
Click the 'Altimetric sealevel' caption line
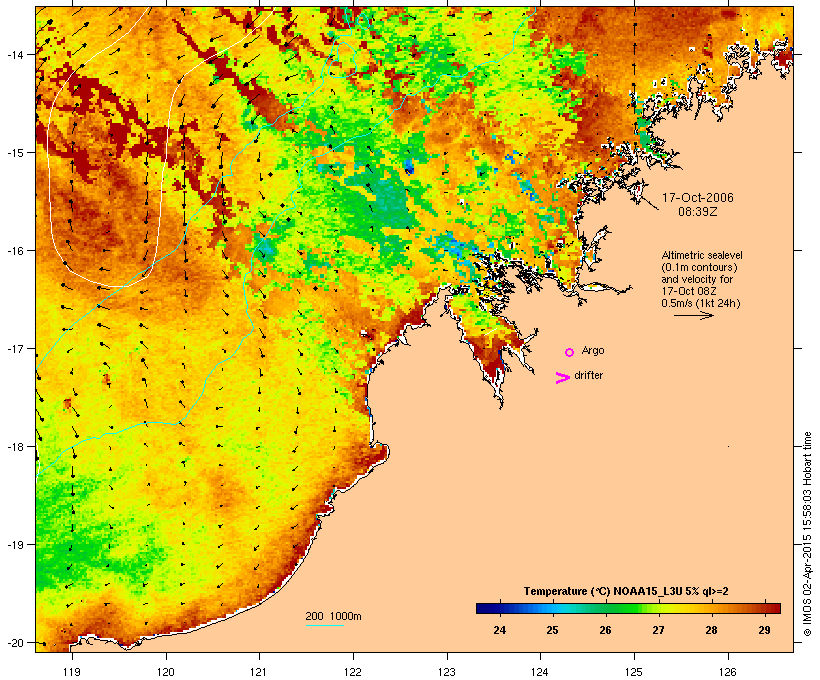point(702,255)
